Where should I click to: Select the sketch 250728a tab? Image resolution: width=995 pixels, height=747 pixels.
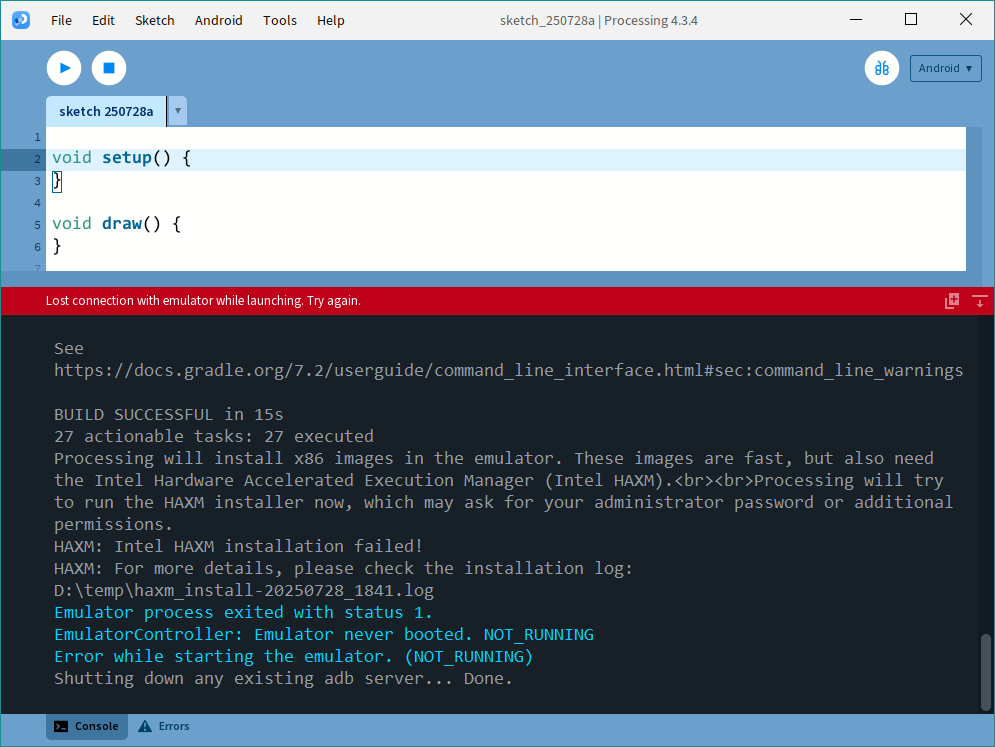point(106,112)
